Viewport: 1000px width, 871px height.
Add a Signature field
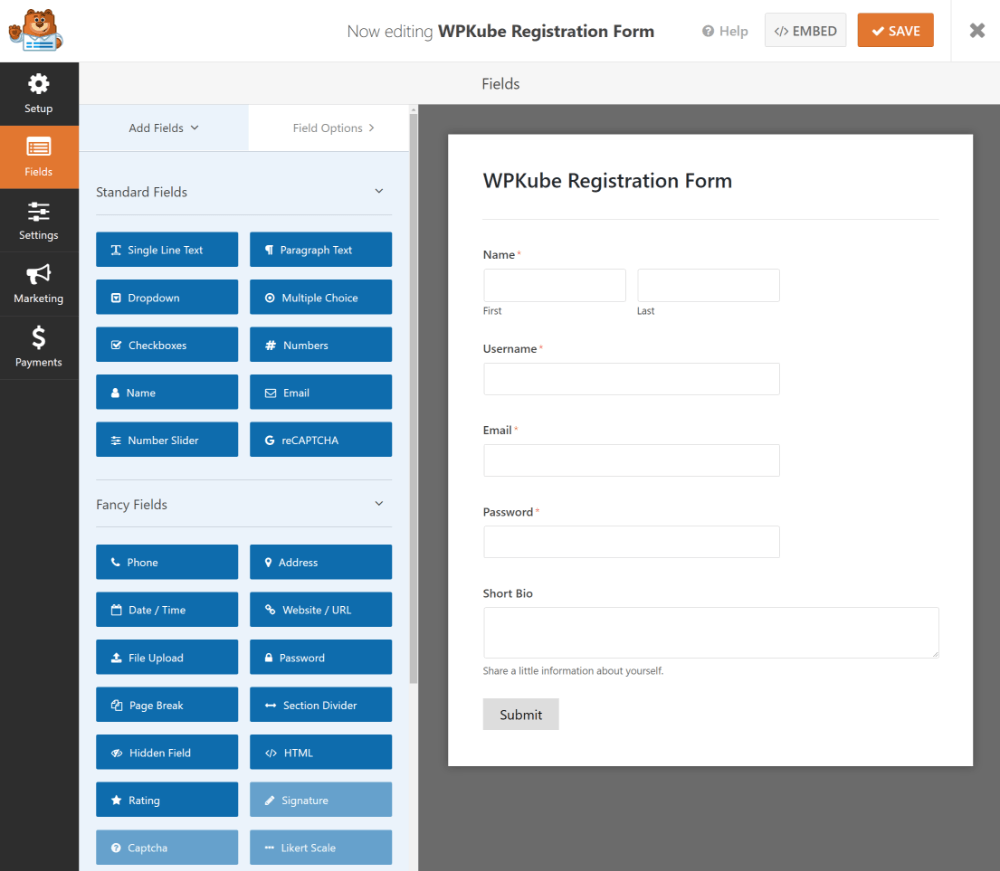[321, 800]
